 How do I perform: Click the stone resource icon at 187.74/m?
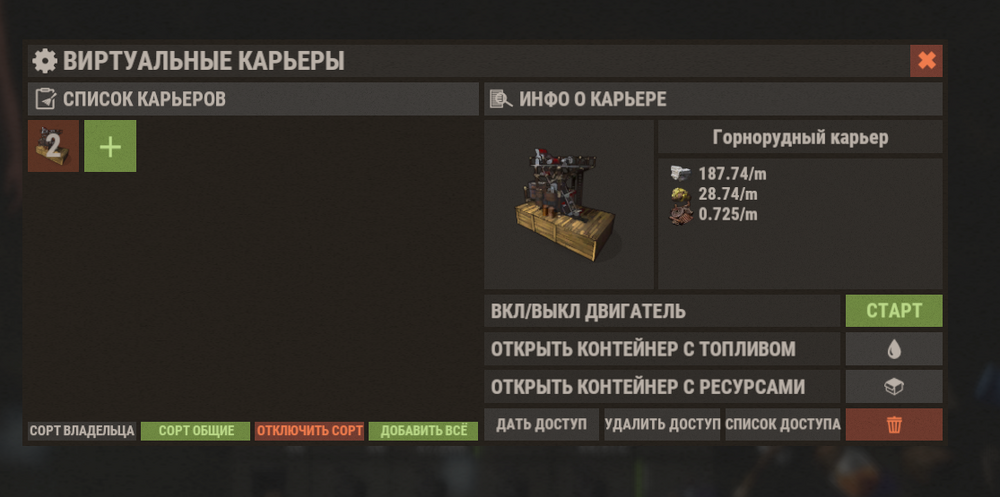[x=680, y=174]
